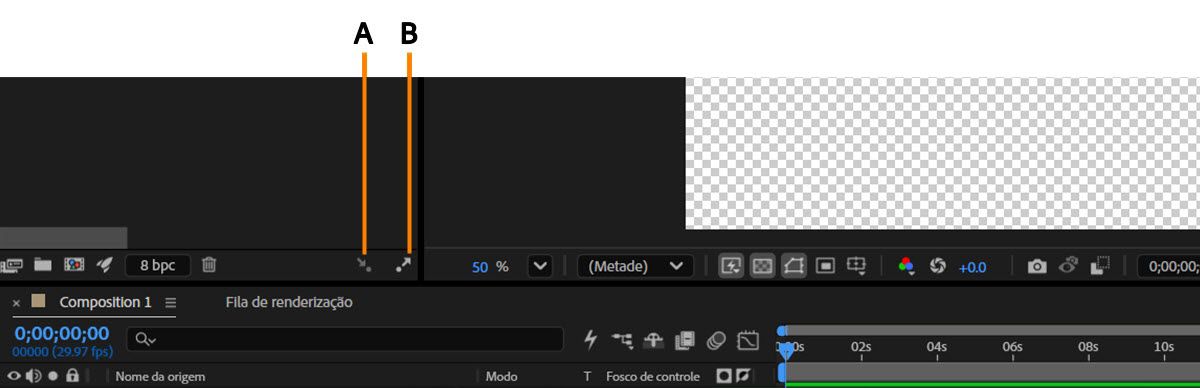Enable Motion Blur for the composition

[715, 341]
